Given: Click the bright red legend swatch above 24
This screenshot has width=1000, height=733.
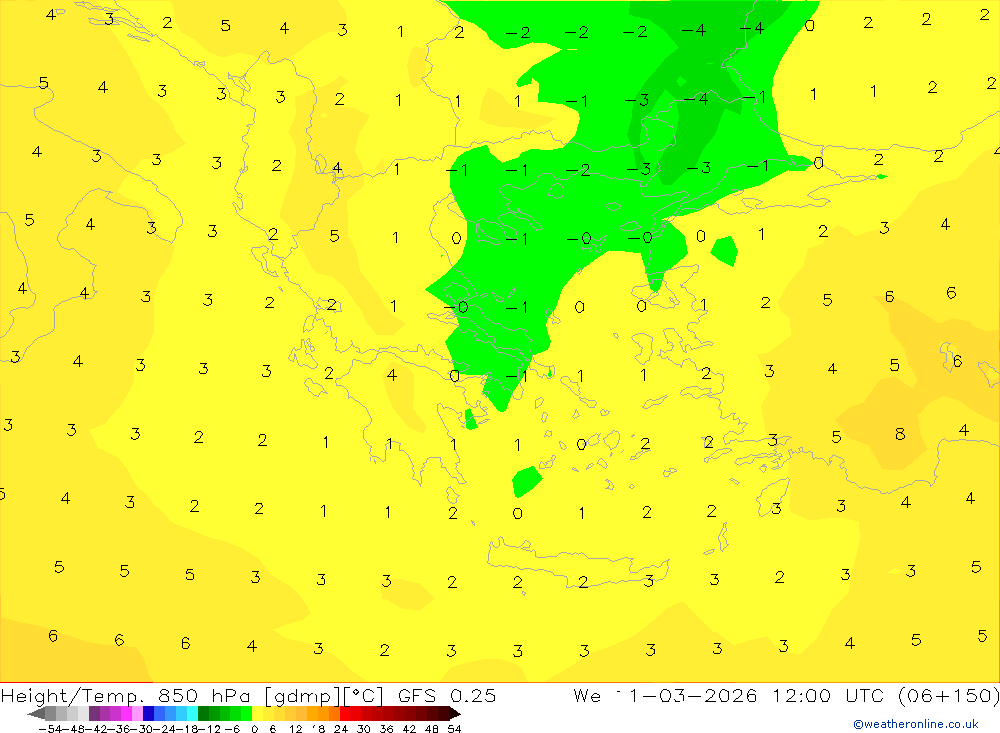Looking at the screenshot, I should [345, 713].
